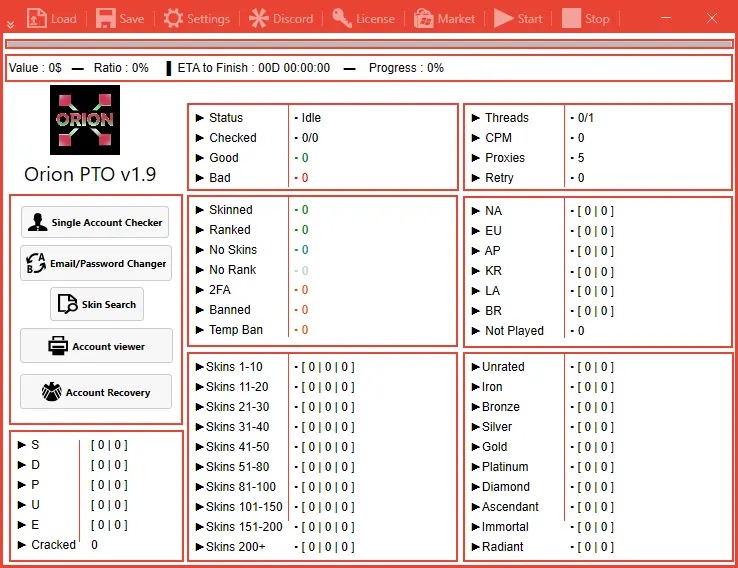Select the Stop label in toolbar
This screenshot has height=568, width=738.
coord(597,19)
